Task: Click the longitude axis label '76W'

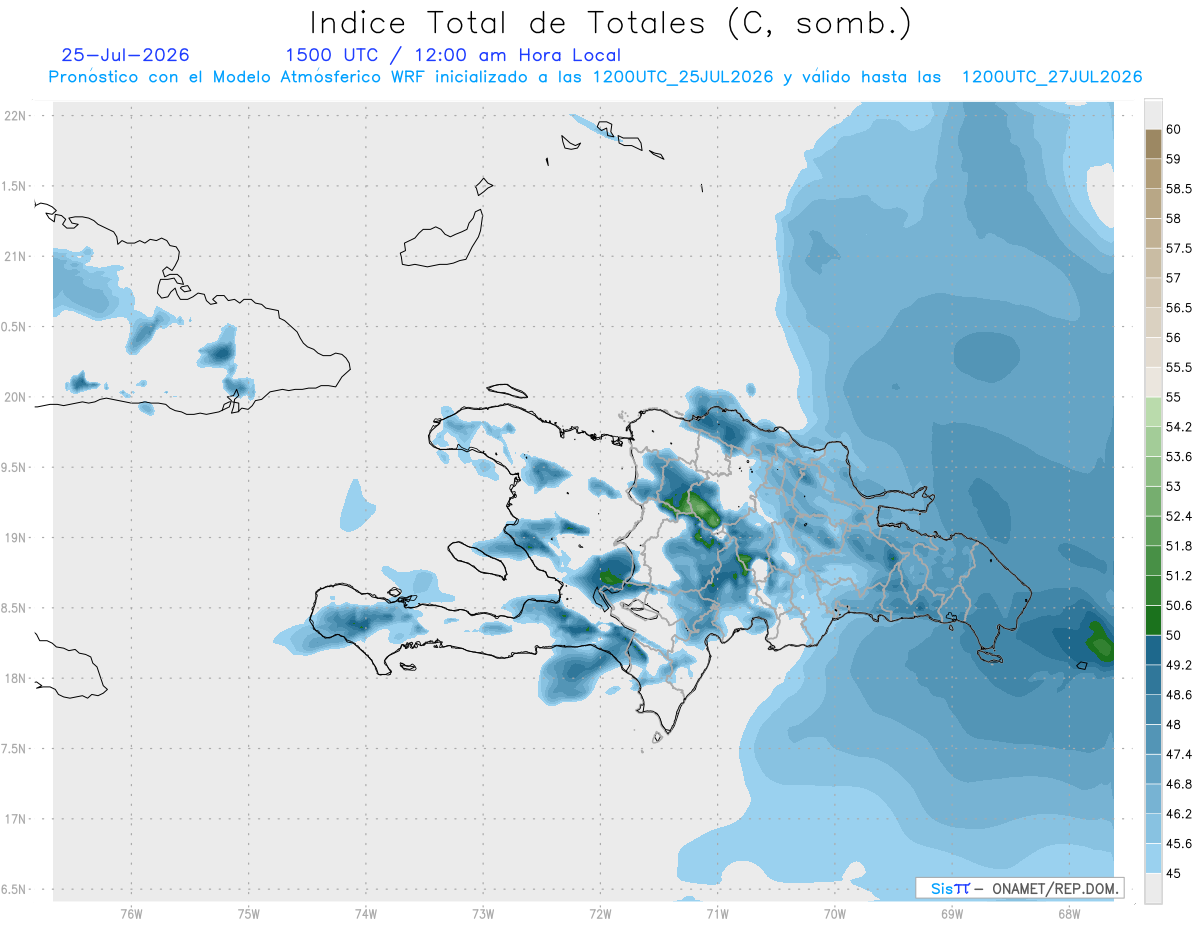Action: [131, 915]
